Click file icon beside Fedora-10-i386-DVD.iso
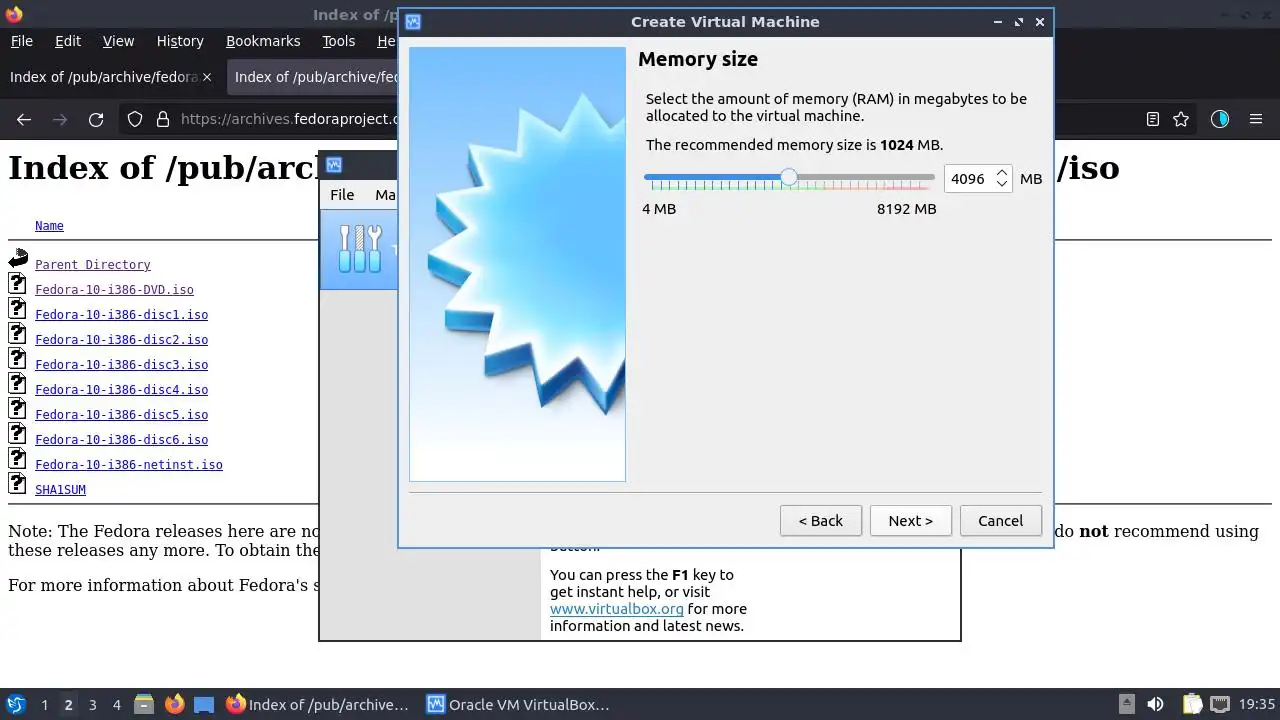 coord(18,284)
